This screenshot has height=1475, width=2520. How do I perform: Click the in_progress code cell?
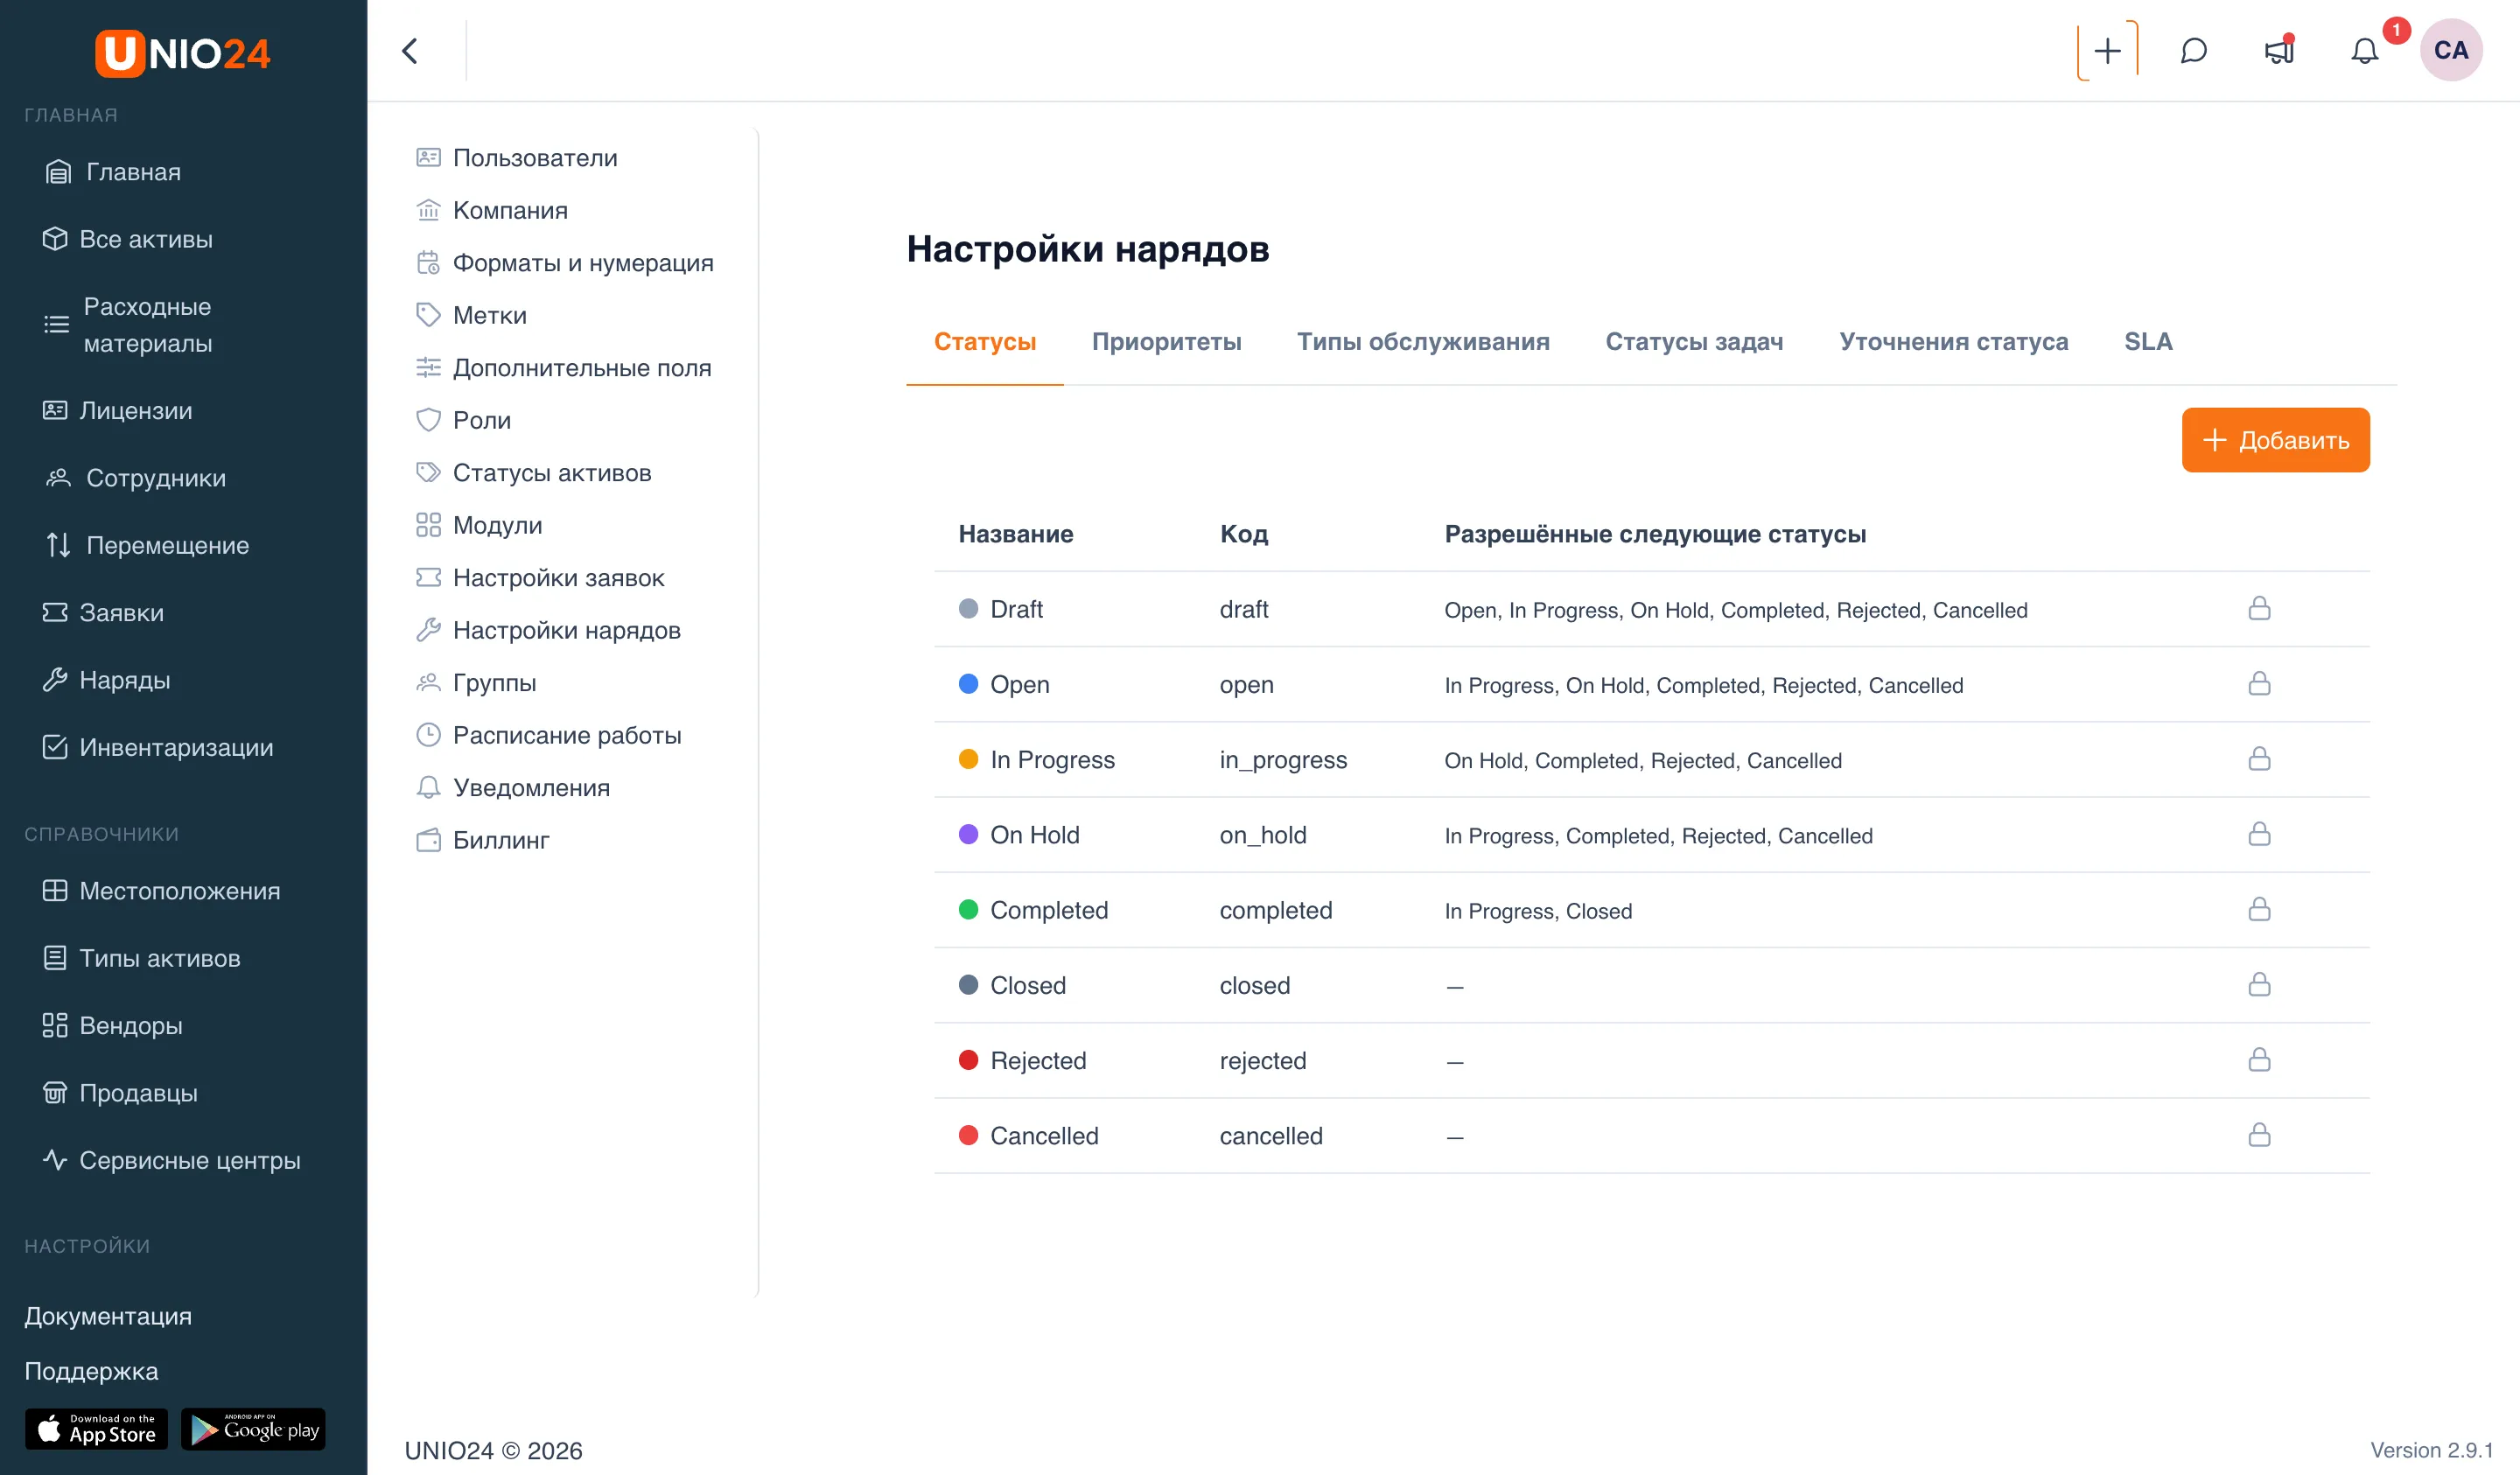(x=1283, y=760)
